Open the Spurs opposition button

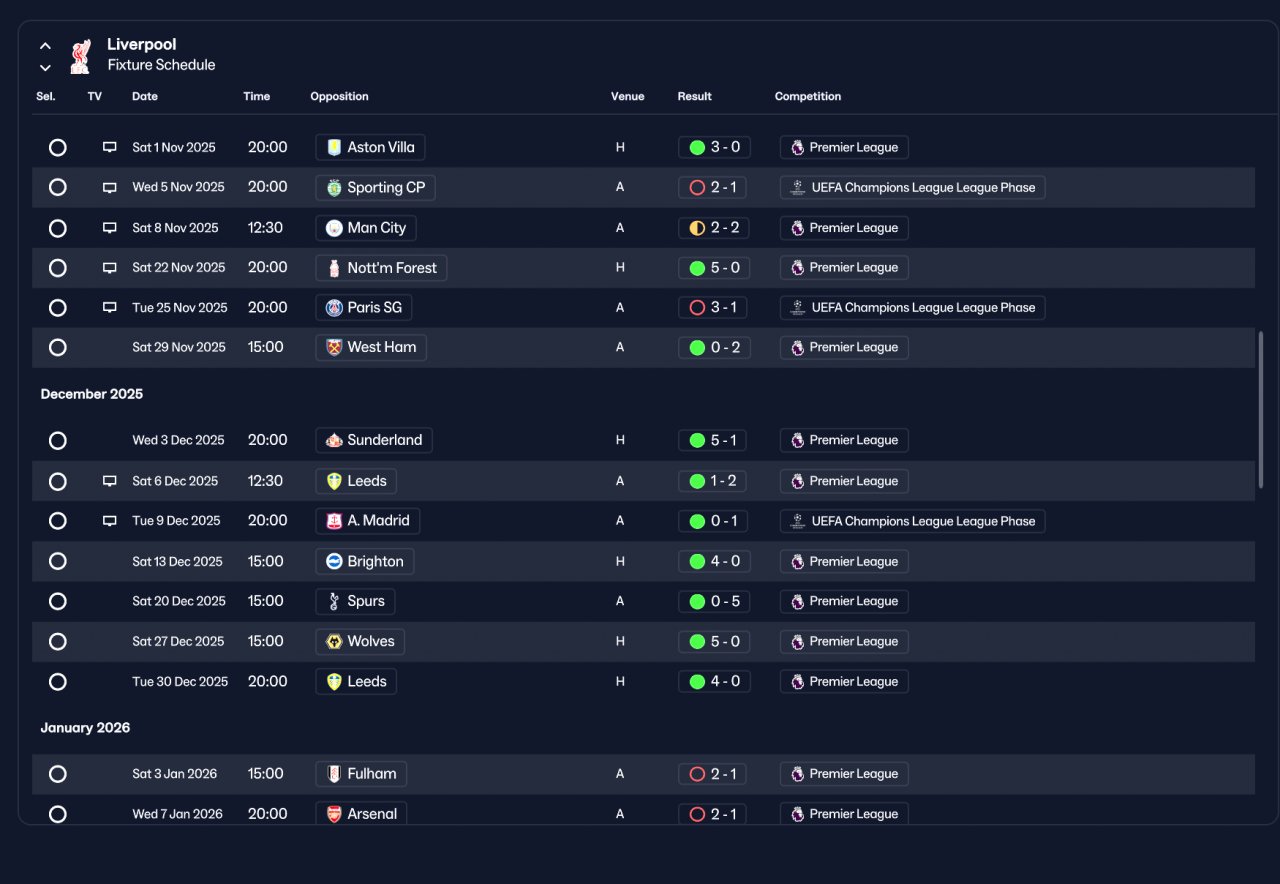(355, 602)
